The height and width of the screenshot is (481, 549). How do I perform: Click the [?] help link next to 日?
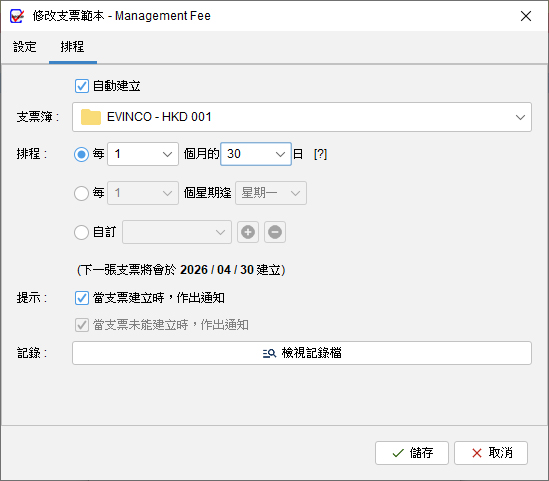[320, 154]
